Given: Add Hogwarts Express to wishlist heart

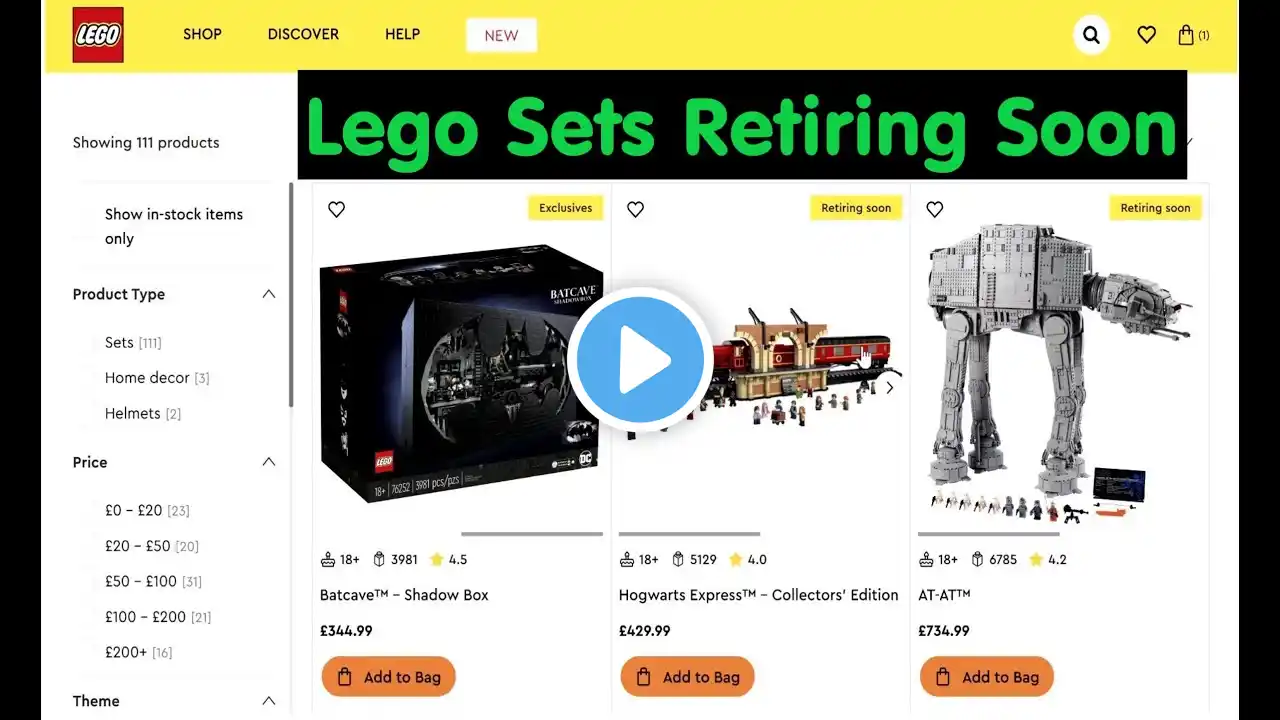Looking at the screenshot, I should pos(635,209).
